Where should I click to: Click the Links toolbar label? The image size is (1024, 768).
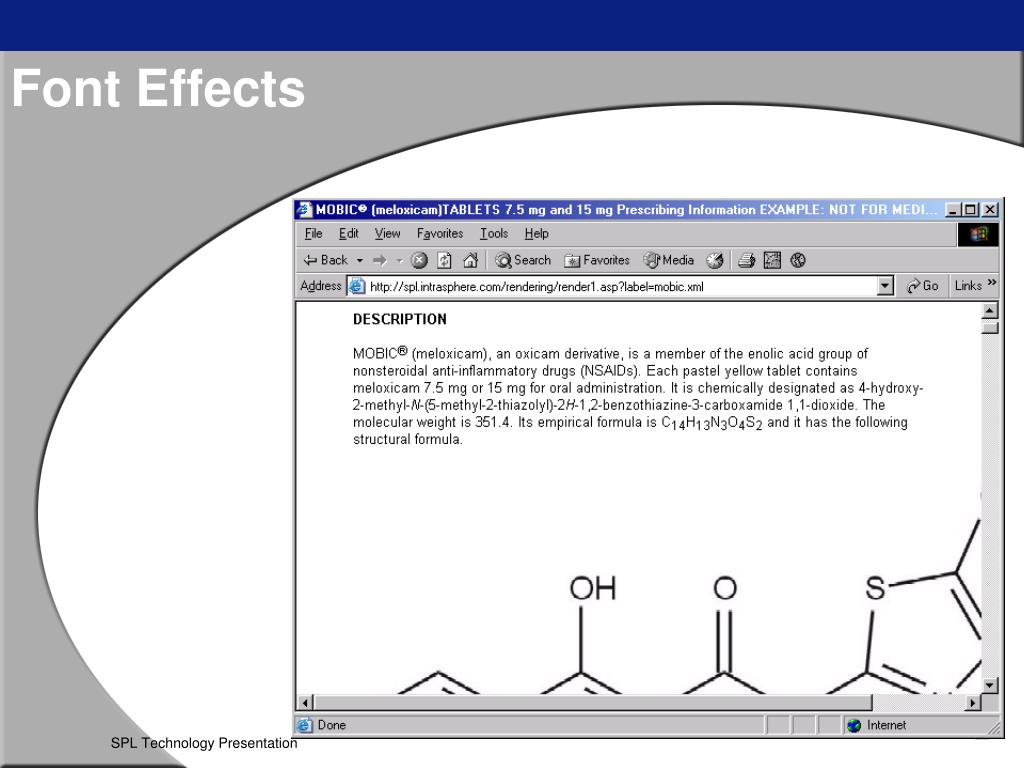tap(968, 286)
